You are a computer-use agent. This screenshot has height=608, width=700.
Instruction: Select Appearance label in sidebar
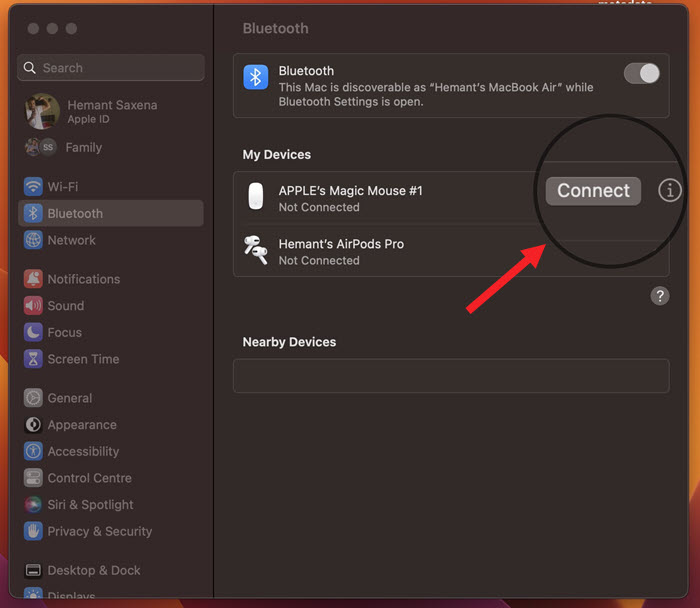point(82,425)
